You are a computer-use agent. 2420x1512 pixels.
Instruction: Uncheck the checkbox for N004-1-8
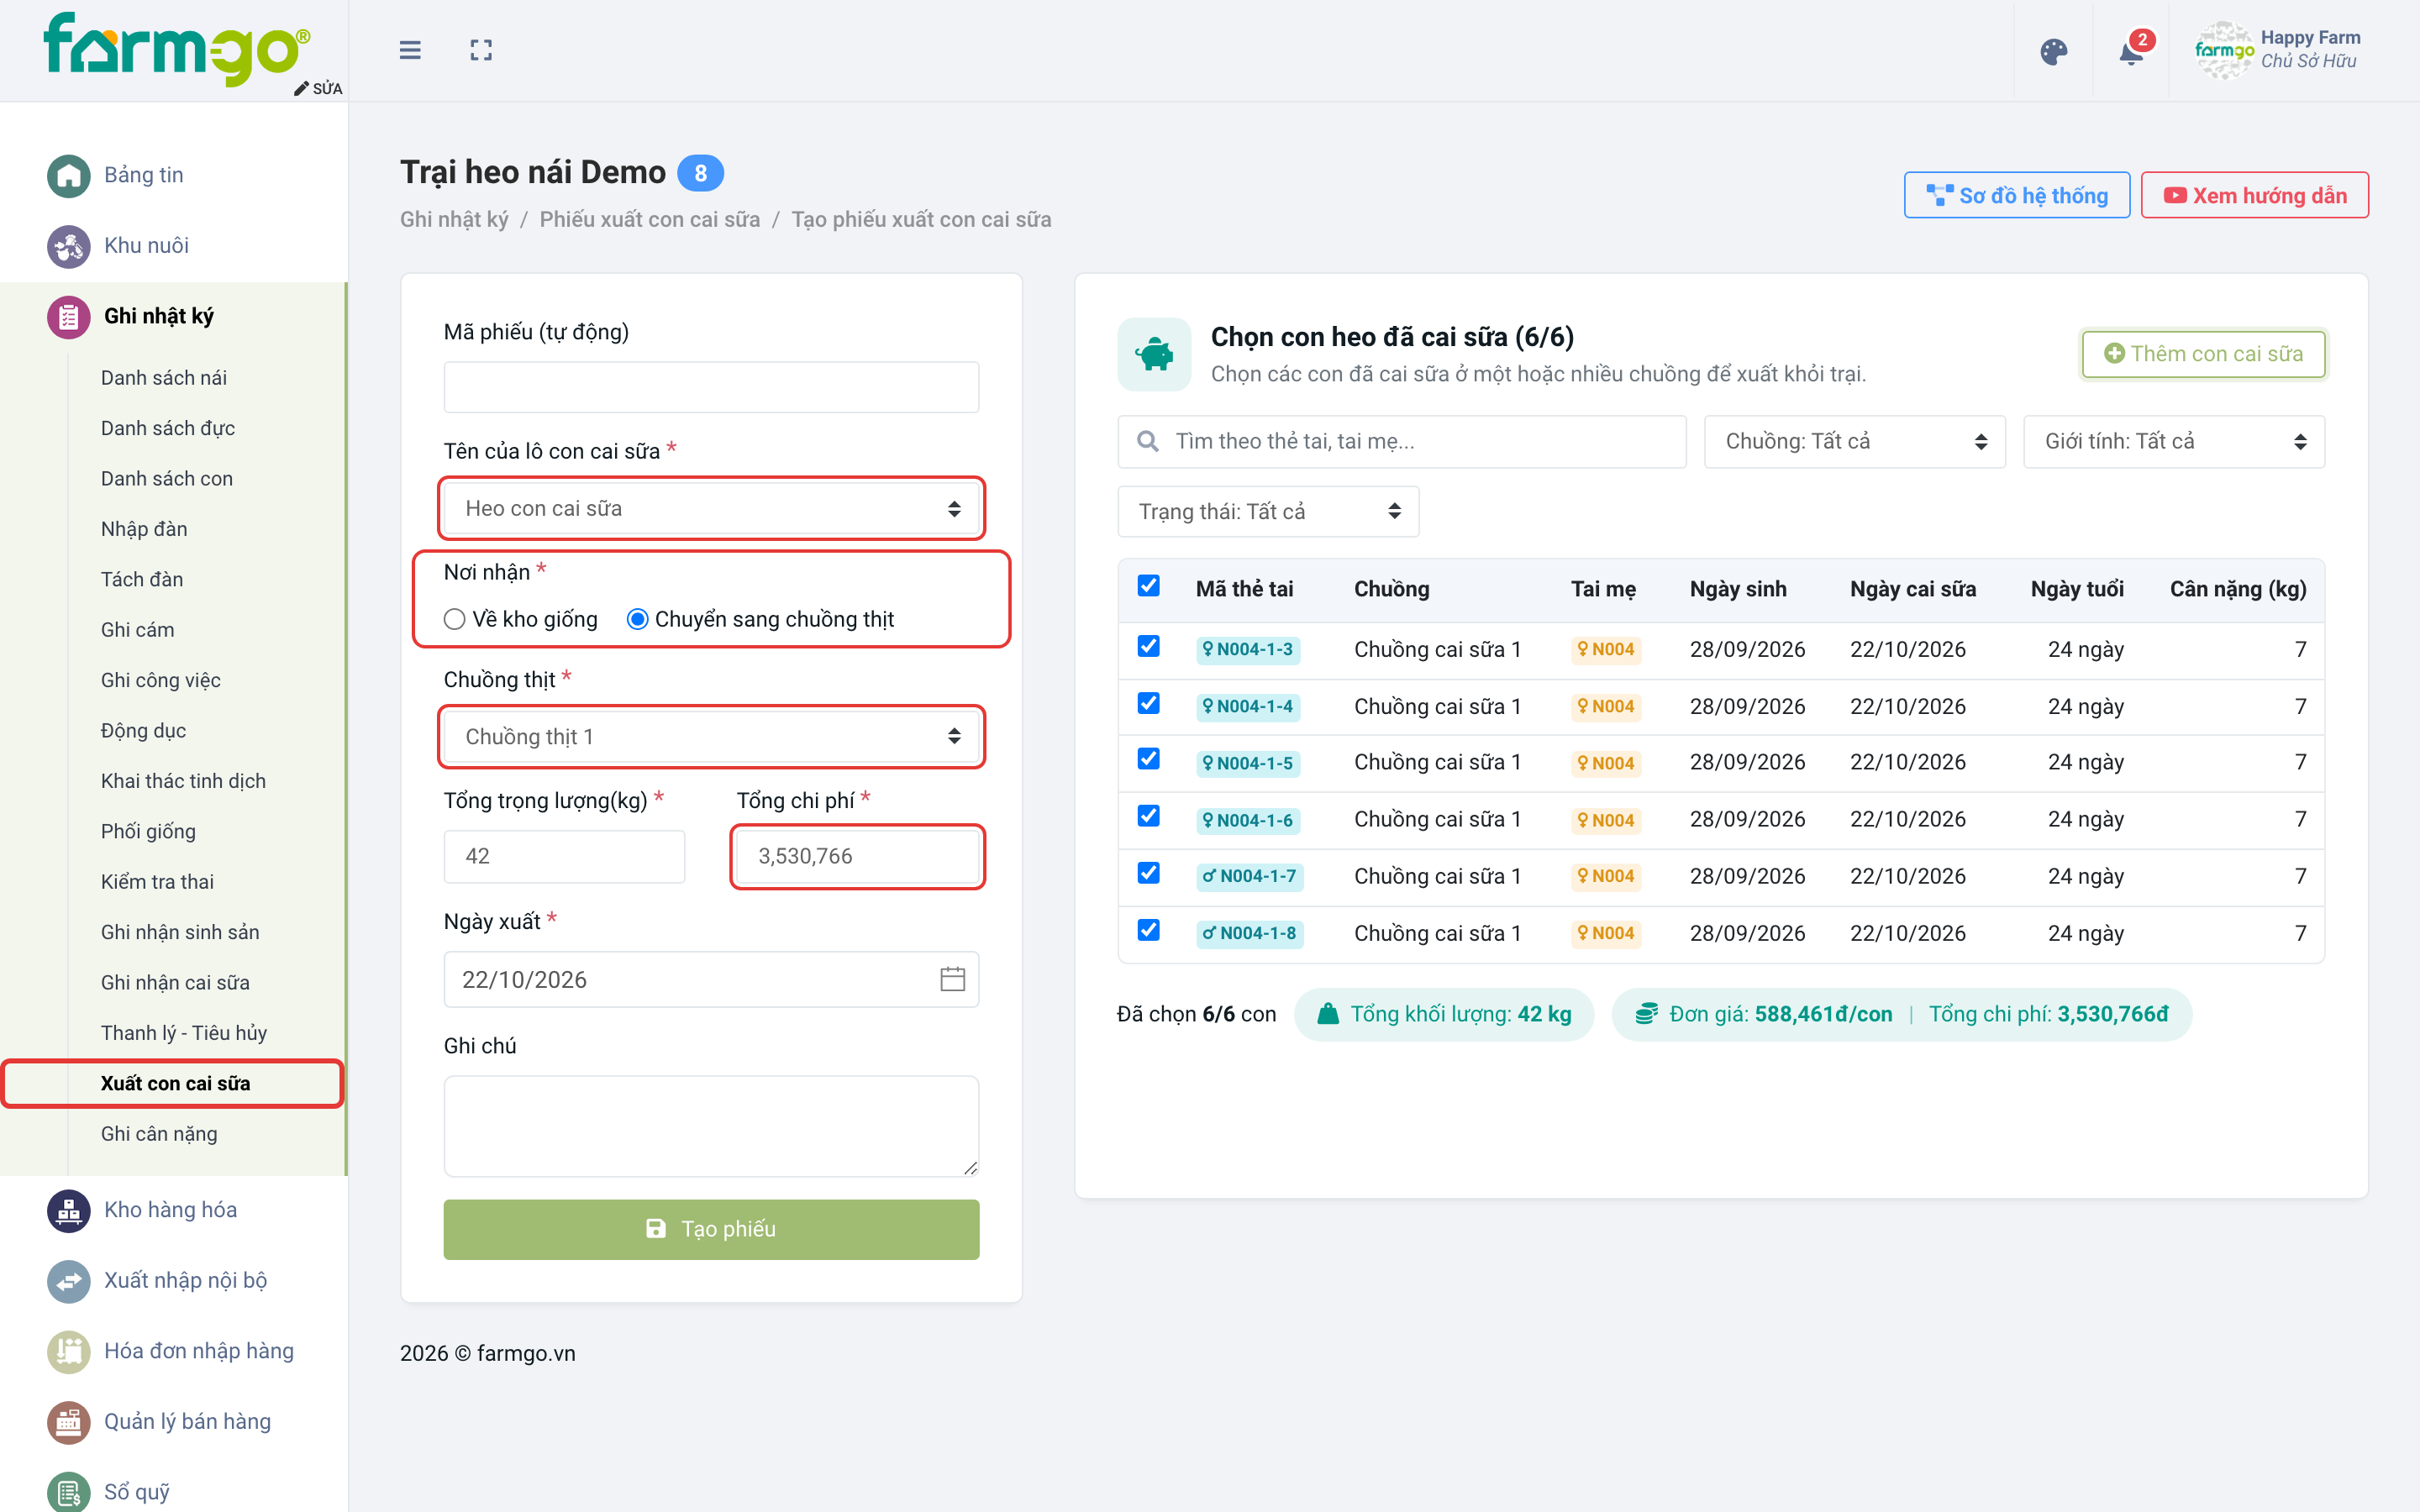click(x=1148, y=930)
